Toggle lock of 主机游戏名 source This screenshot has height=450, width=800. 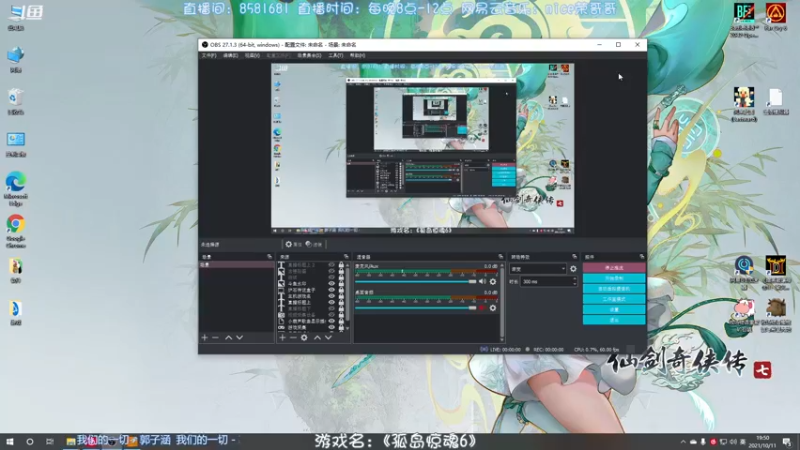(341, 296)
